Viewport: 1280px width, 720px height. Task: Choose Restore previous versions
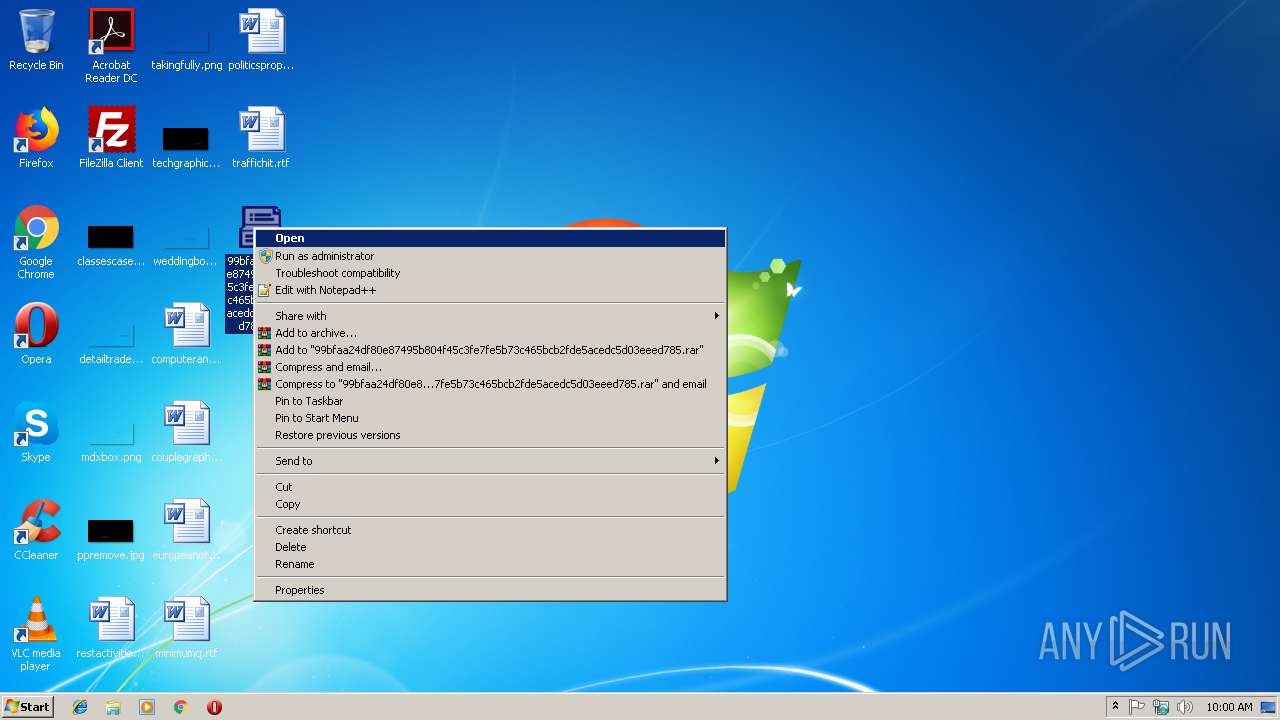(490, 435)
